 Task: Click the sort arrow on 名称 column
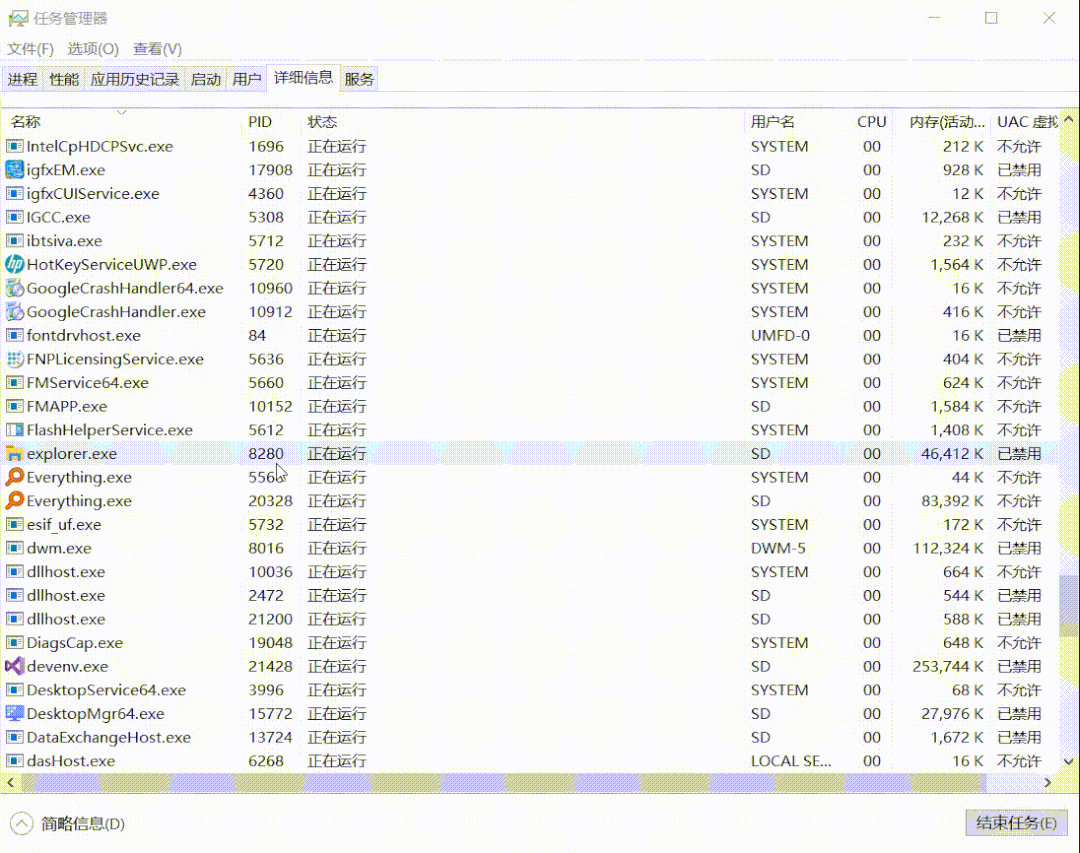click(x=122, y=114)
